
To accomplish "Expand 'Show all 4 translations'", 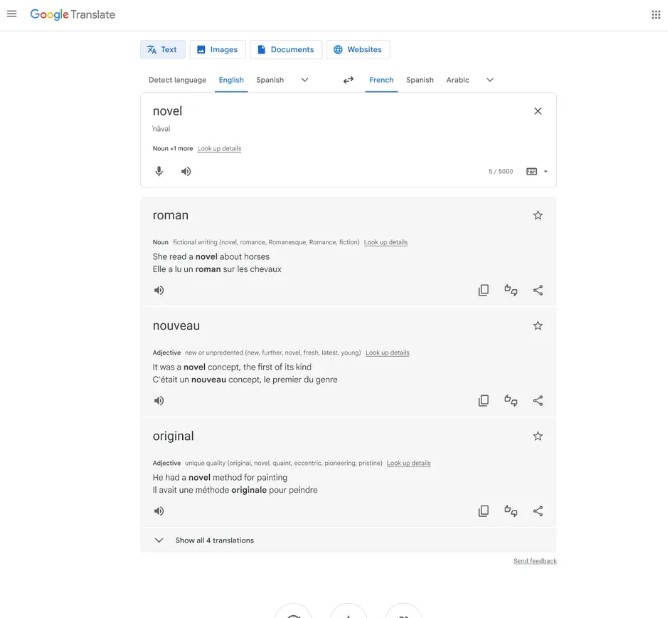I will tap(214, 540).
